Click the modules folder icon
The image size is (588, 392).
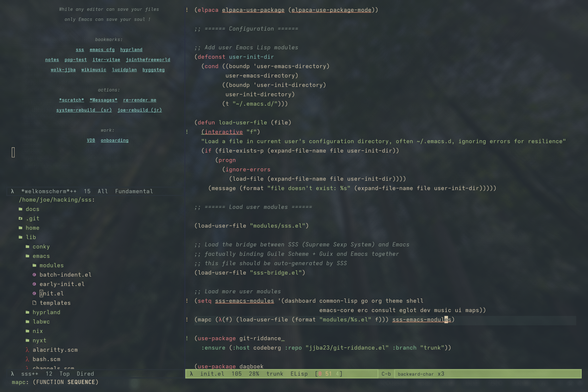[x=34, y=265]
